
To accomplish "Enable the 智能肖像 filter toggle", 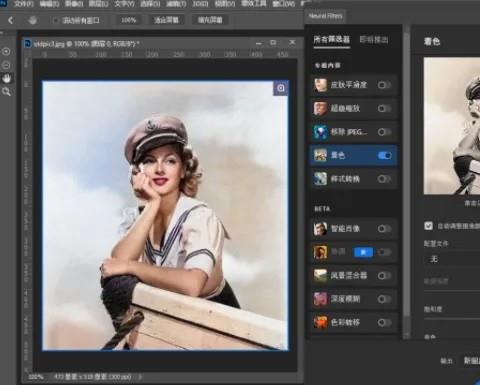I will click(384, 229).
